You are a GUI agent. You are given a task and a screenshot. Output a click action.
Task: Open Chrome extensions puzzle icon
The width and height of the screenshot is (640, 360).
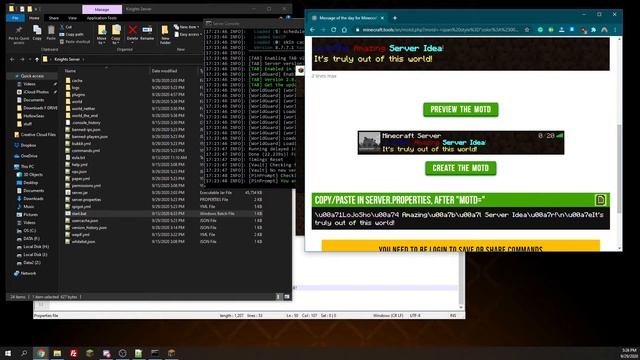[x=593, y=30]
